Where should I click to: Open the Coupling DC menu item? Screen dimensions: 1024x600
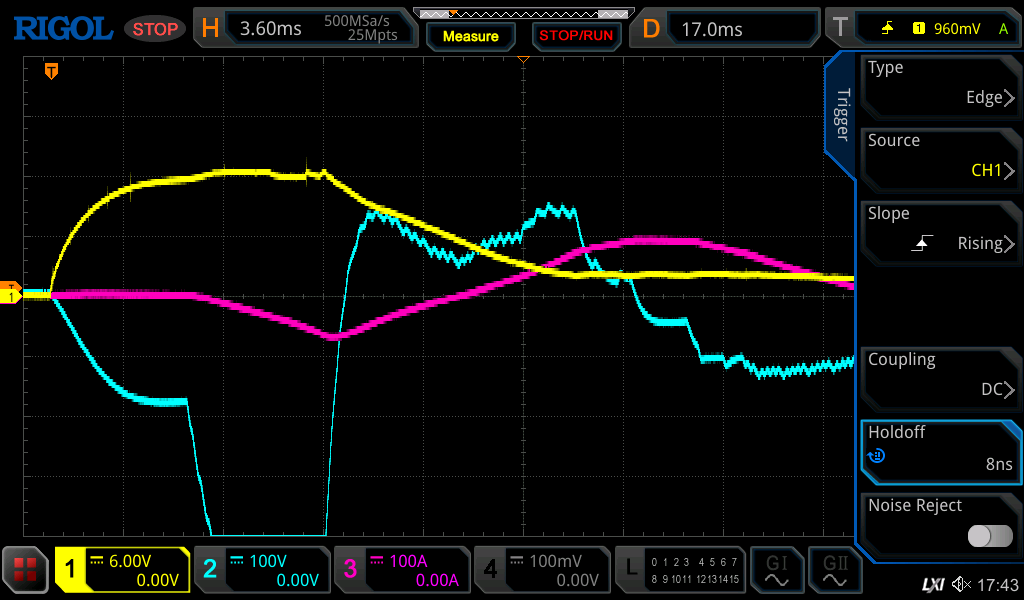[x=939, y=376]
